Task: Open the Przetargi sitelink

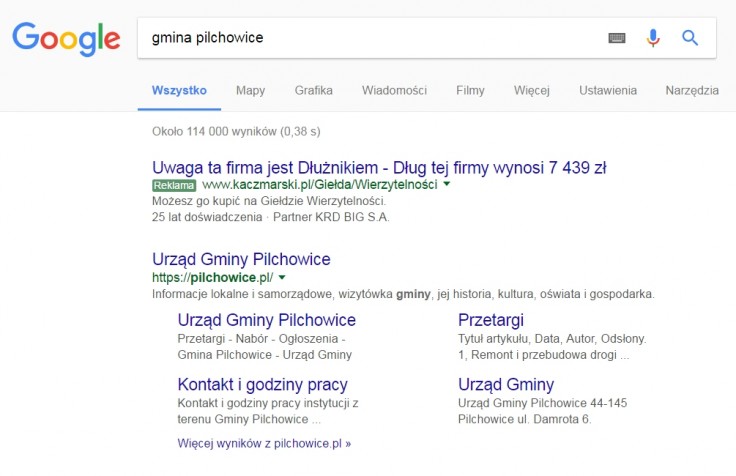Action: [491, 320]
